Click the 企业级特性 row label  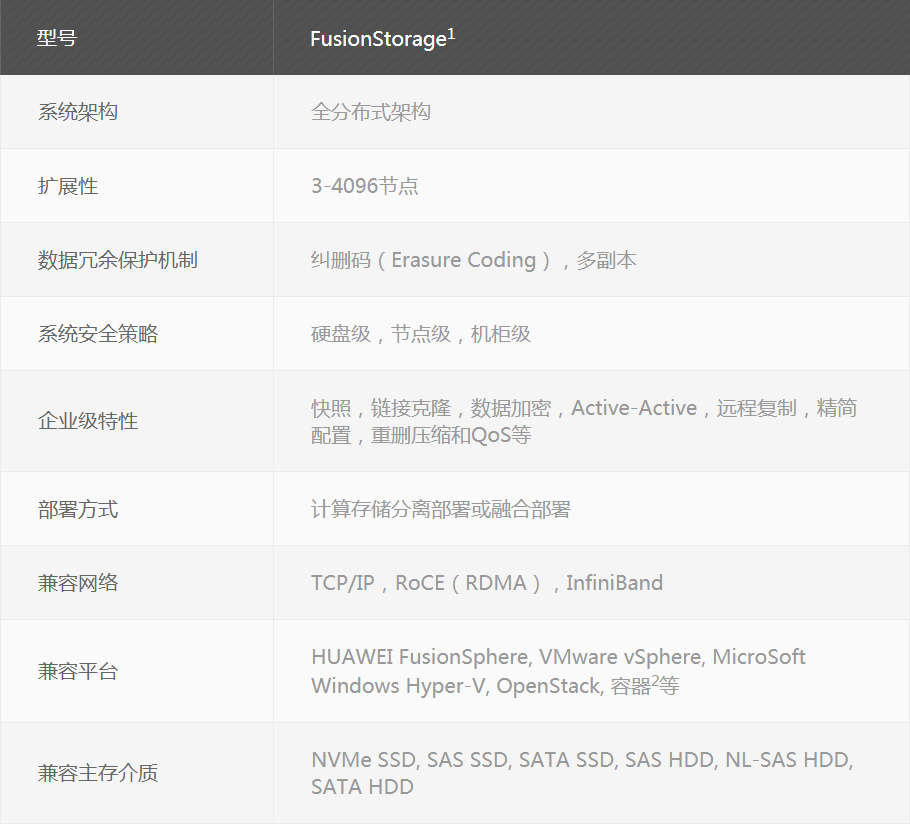(88, 421)
